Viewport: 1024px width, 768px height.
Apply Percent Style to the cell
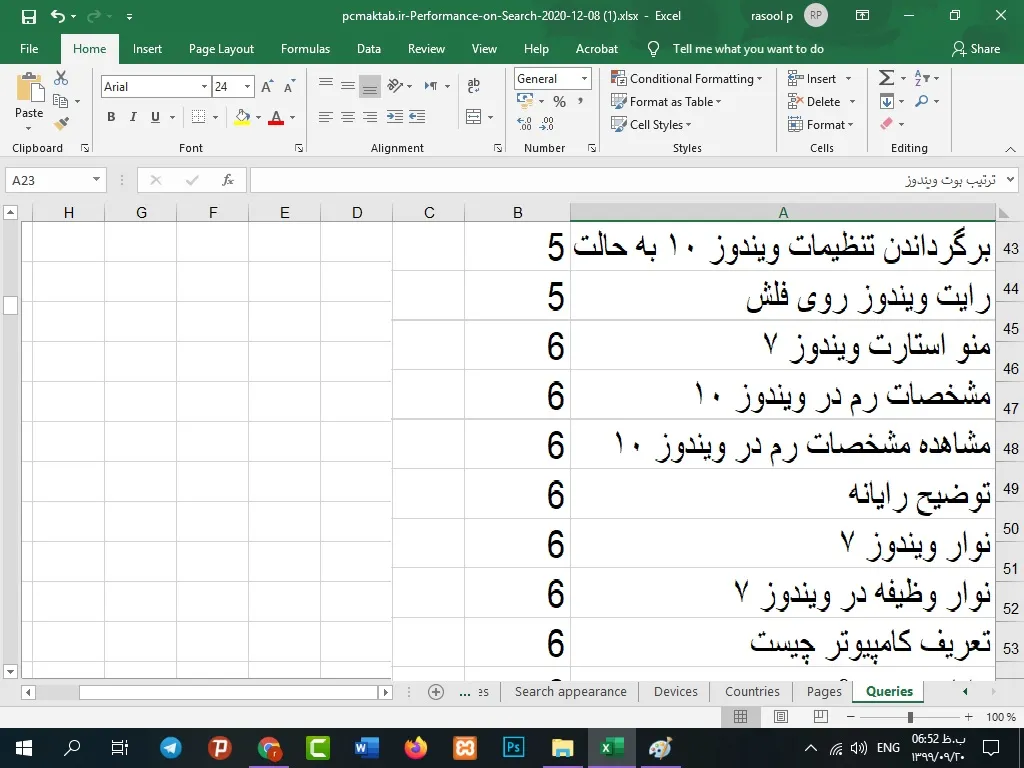[x=559, y=102]
